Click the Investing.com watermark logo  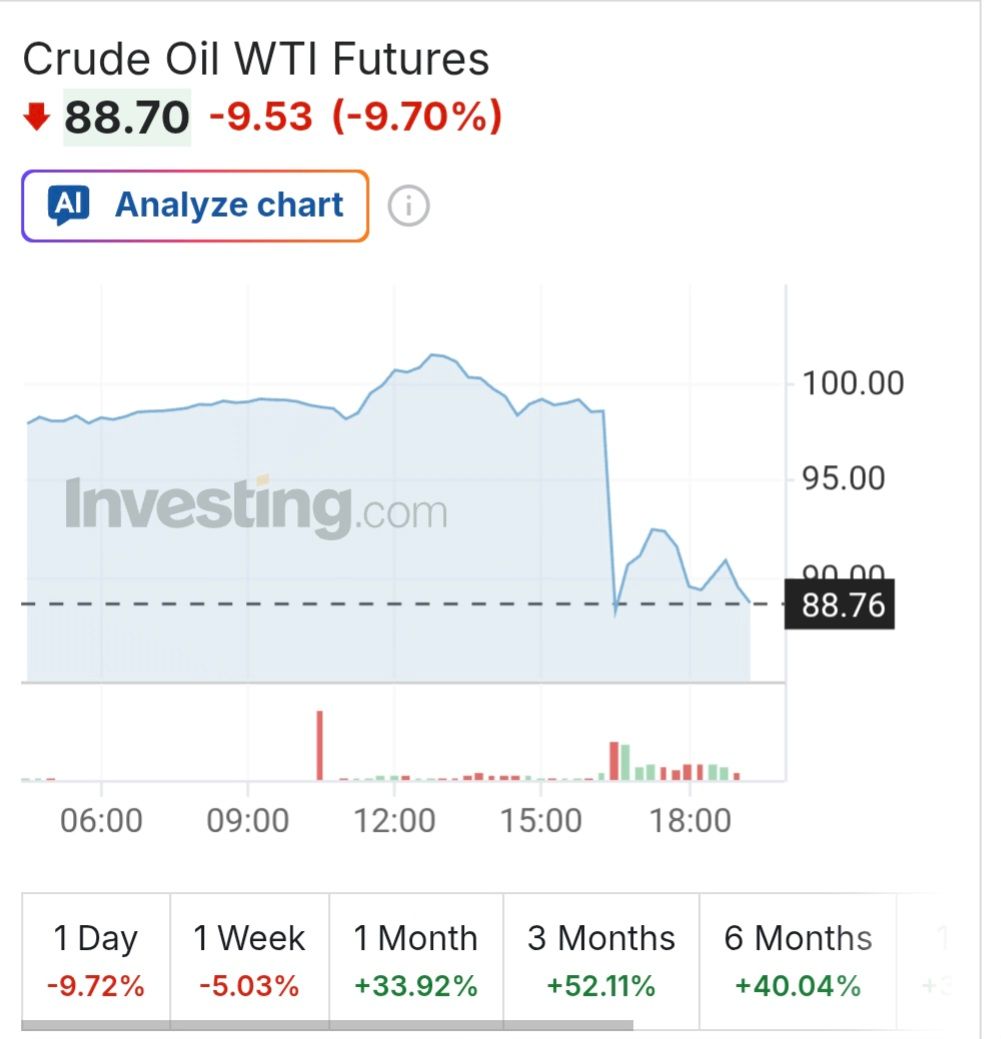pos(256,507)
